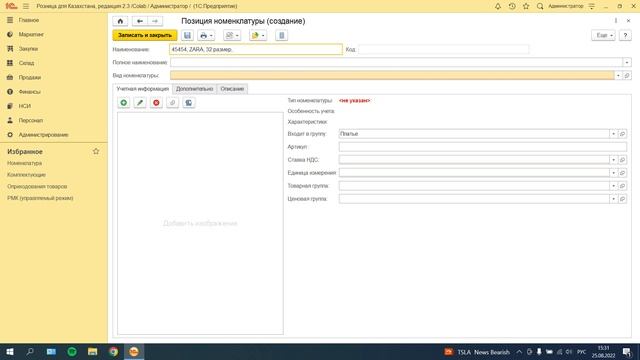Open the Склад section
Image resolution: width=640 pixels, height=360 pixels.
pos(26,63)
